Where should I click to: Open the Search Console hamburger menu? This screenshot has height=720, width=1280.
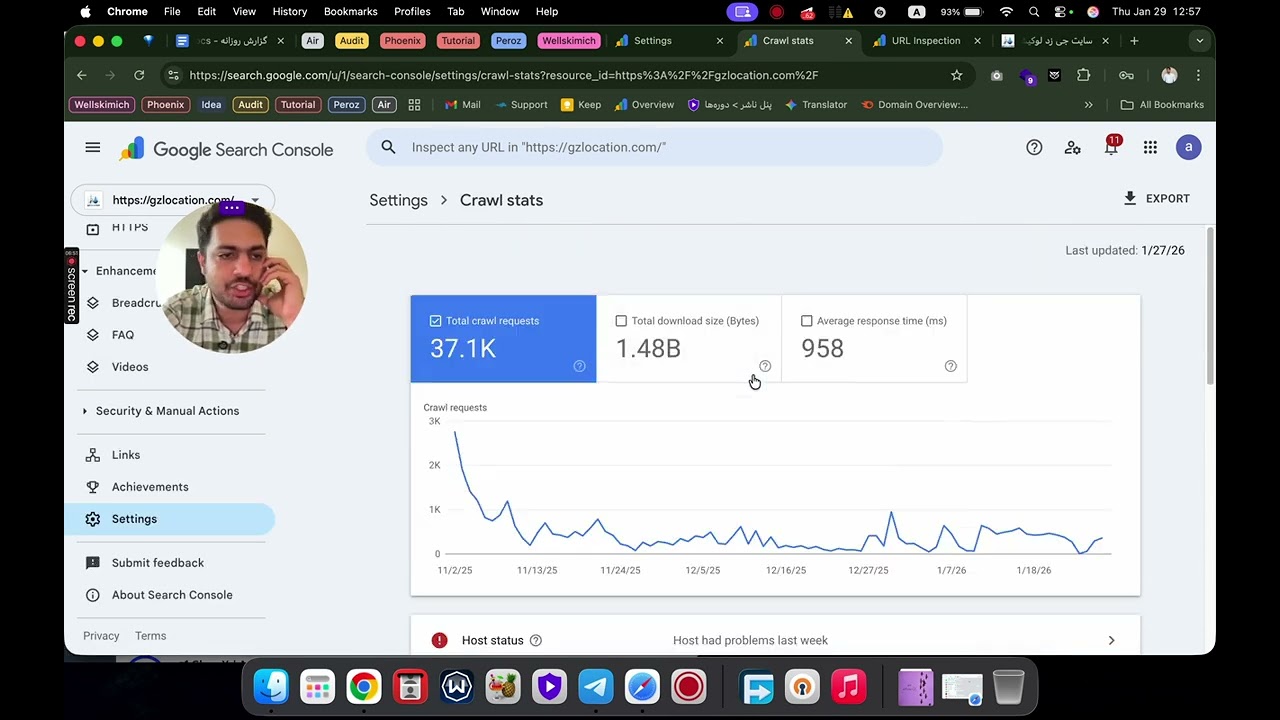(93, 148)
